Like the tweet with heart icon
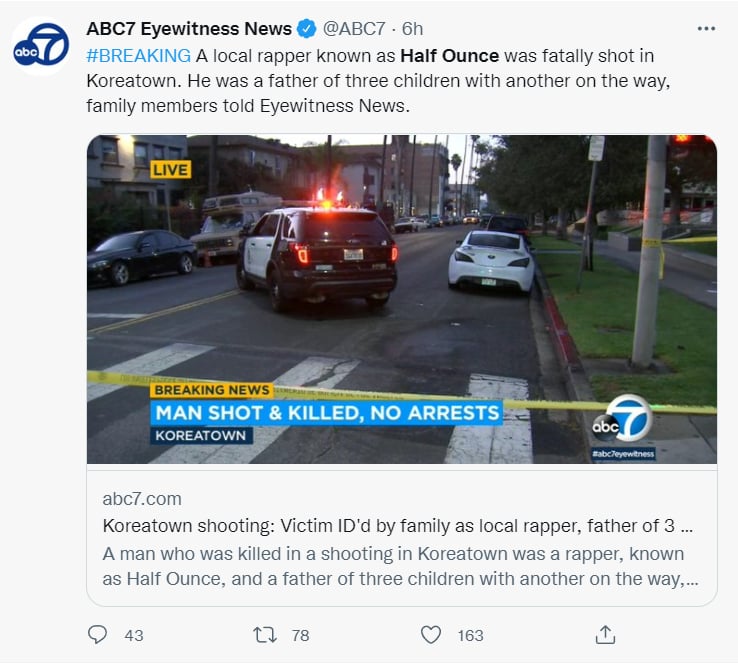Viewport: 738px width, 666px height. (431, 635)
